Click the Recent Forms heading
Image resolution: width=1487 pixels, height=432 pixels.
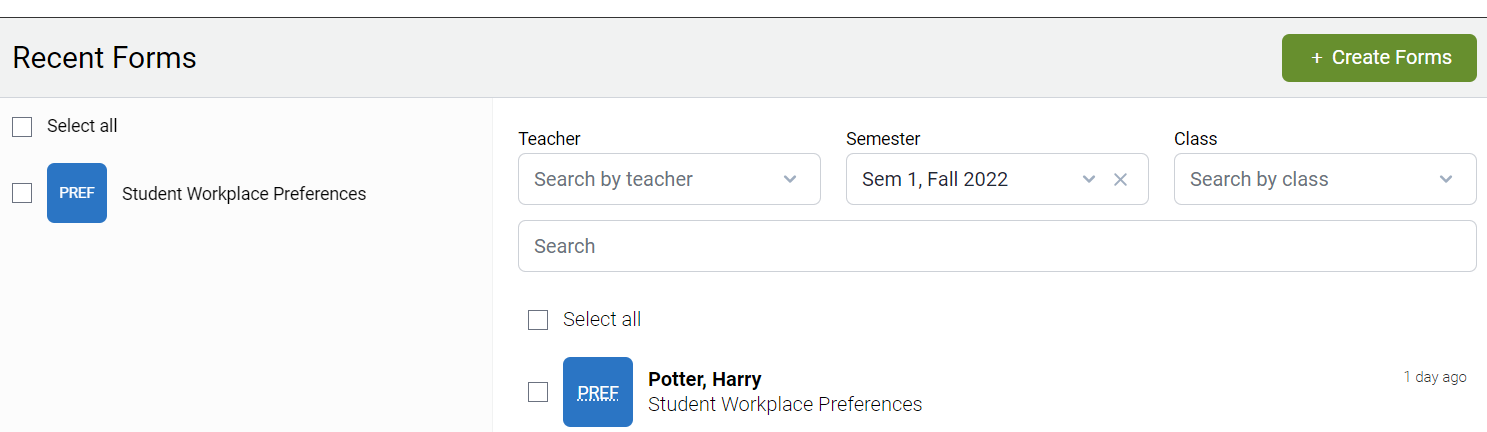(x=105, y=58)
